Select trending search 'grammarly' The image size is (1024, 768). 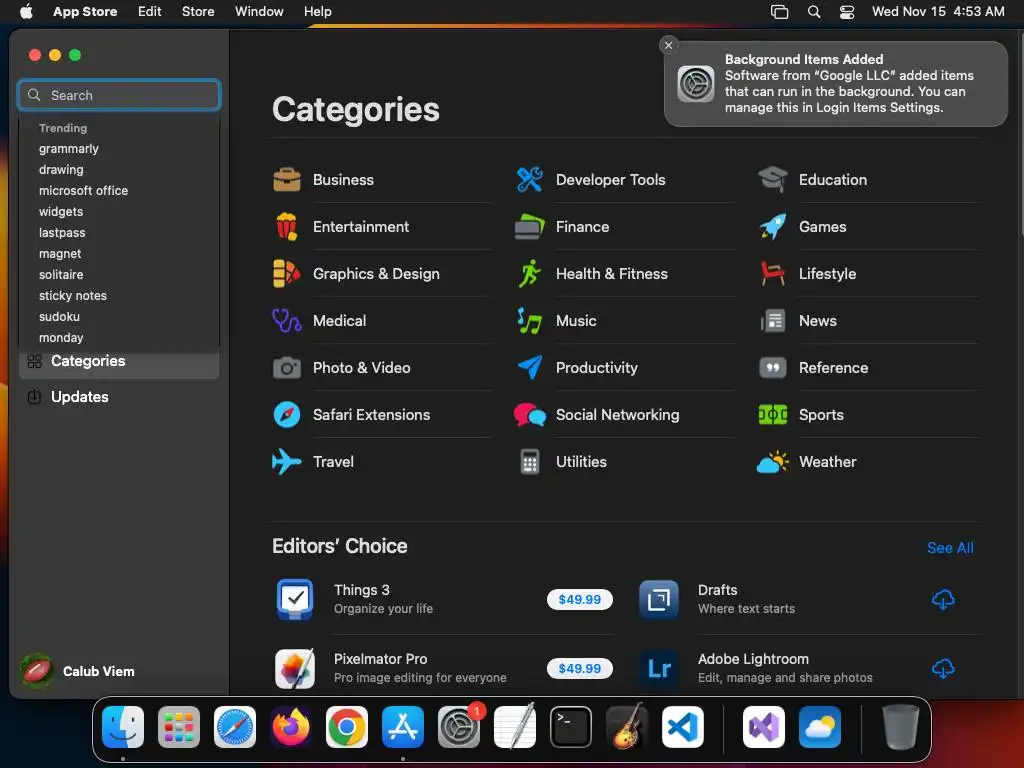(x=69, y=149)
